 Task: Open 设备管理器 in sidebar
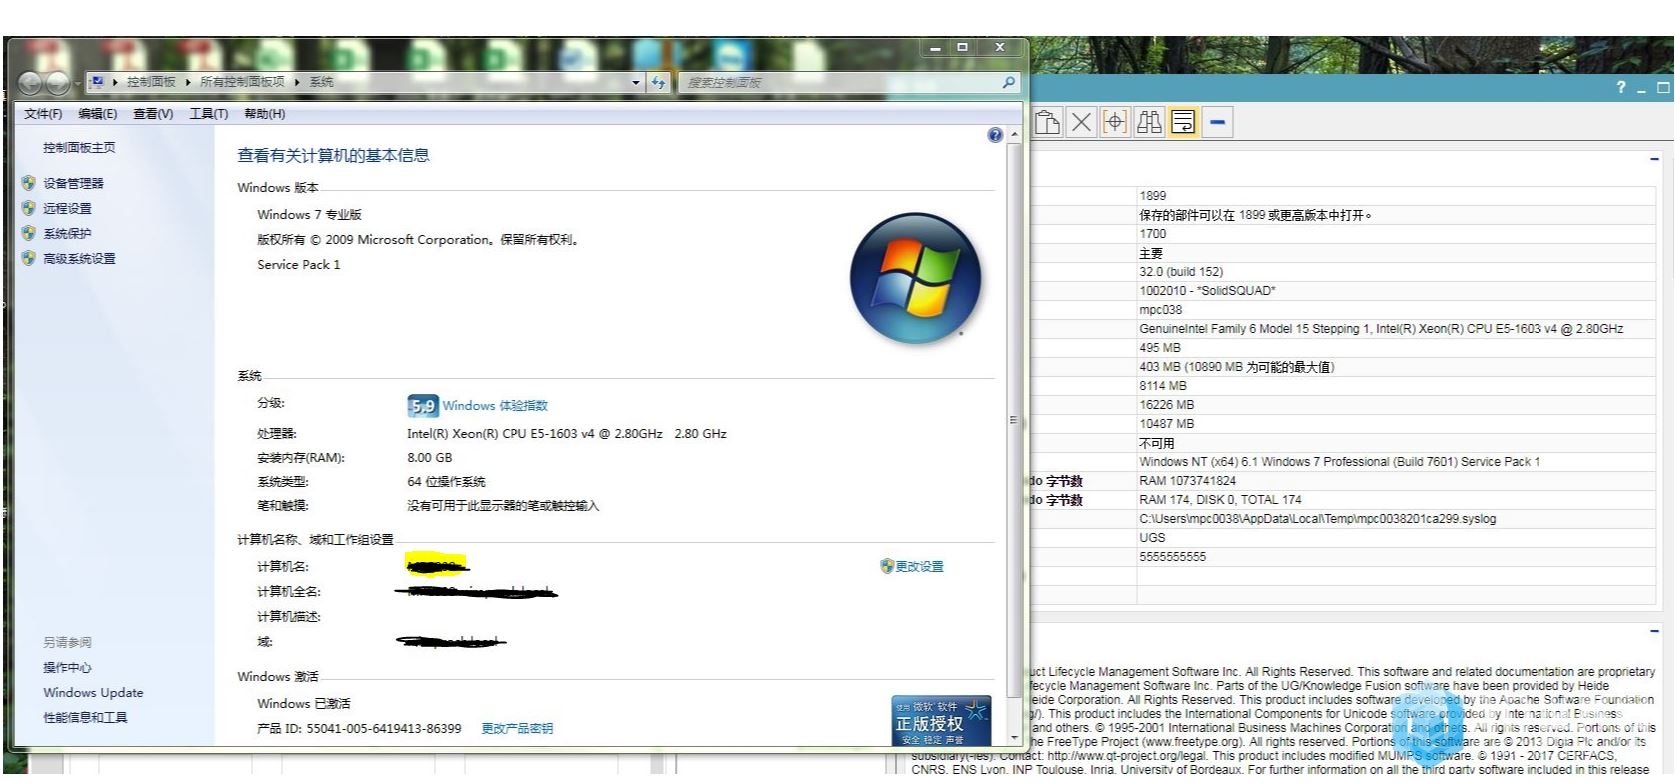(x=73, y=183)
